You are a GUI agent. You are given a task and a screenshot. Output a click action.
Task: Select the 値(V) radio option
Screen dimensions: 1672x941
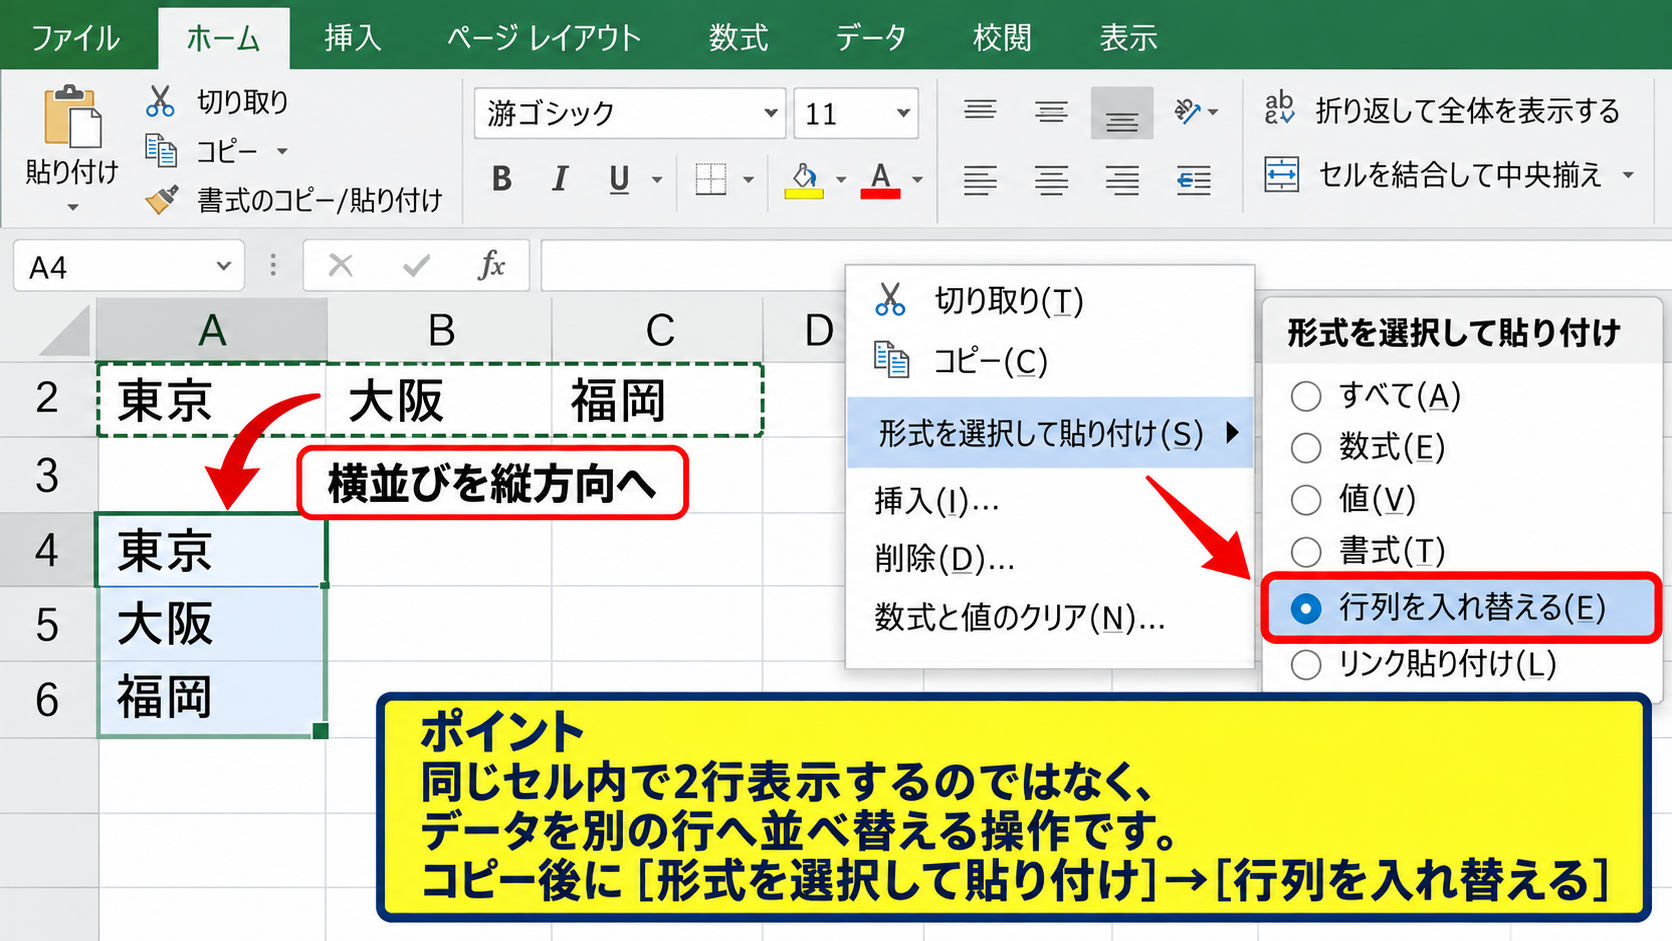[1306, 499]
